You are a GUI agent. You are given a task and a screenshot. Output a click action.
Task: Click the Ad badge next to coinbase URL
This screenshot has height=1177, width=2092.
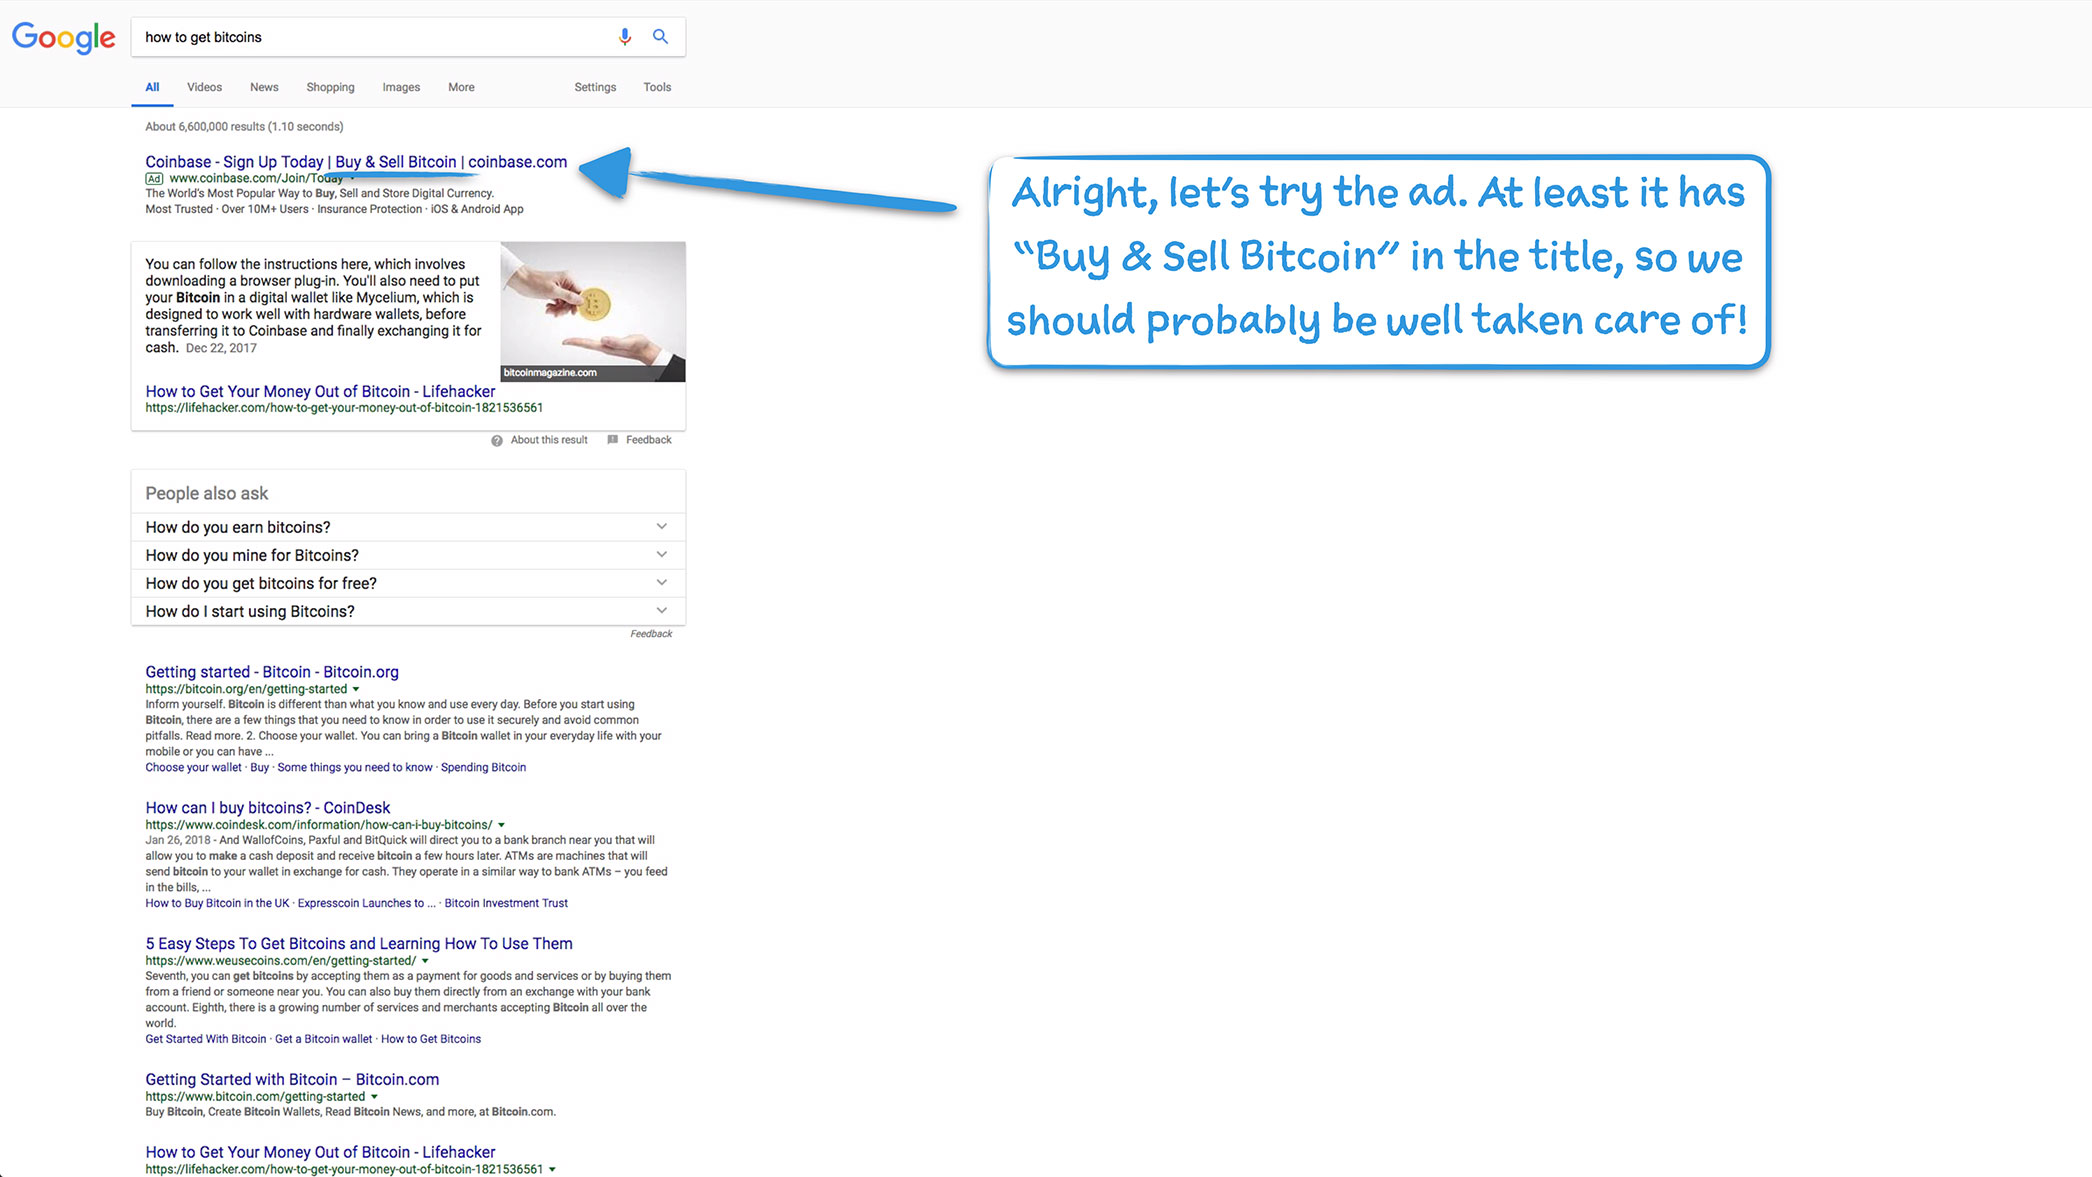(x=154, y=179)
